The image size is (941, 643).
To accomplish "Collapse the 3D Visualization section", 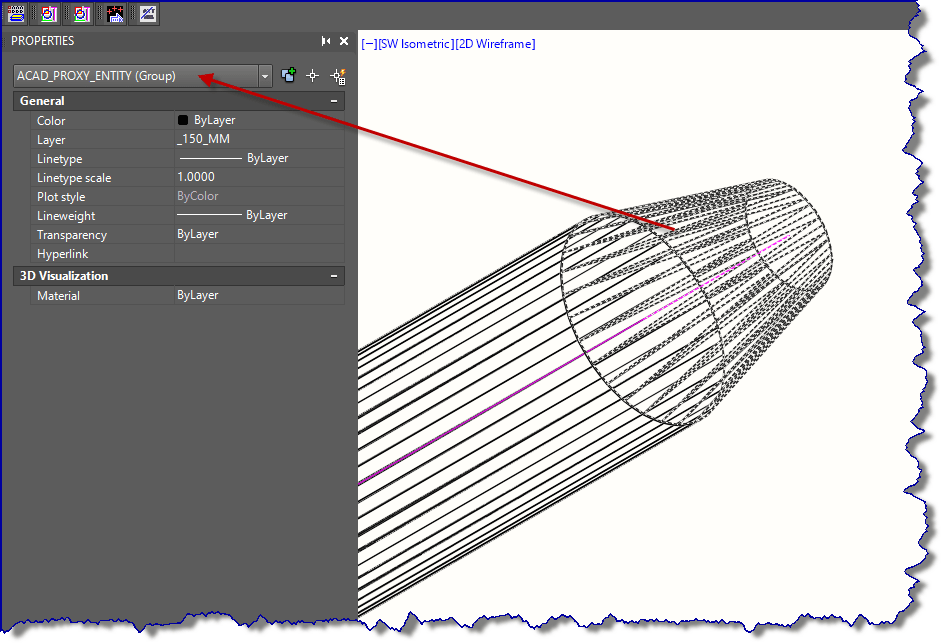I will (x=334, y=276).
